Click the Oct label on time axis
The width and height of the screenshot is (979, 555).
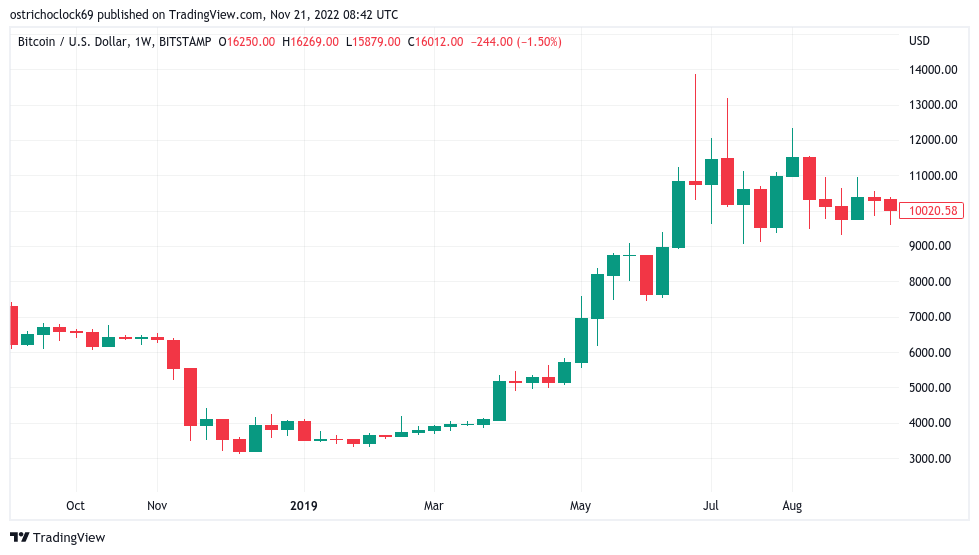75,506
